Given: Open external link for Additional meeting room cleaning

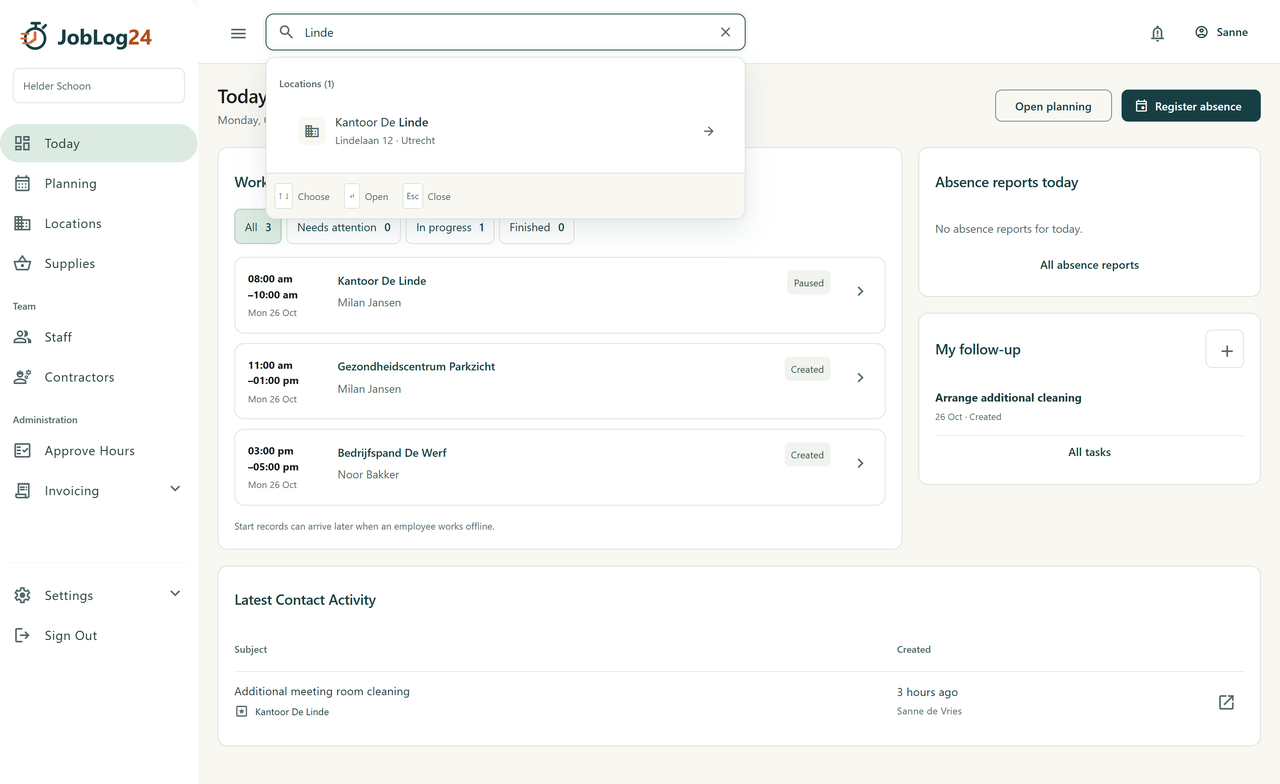Looking at the screenshot, I should coord(1226,702).
